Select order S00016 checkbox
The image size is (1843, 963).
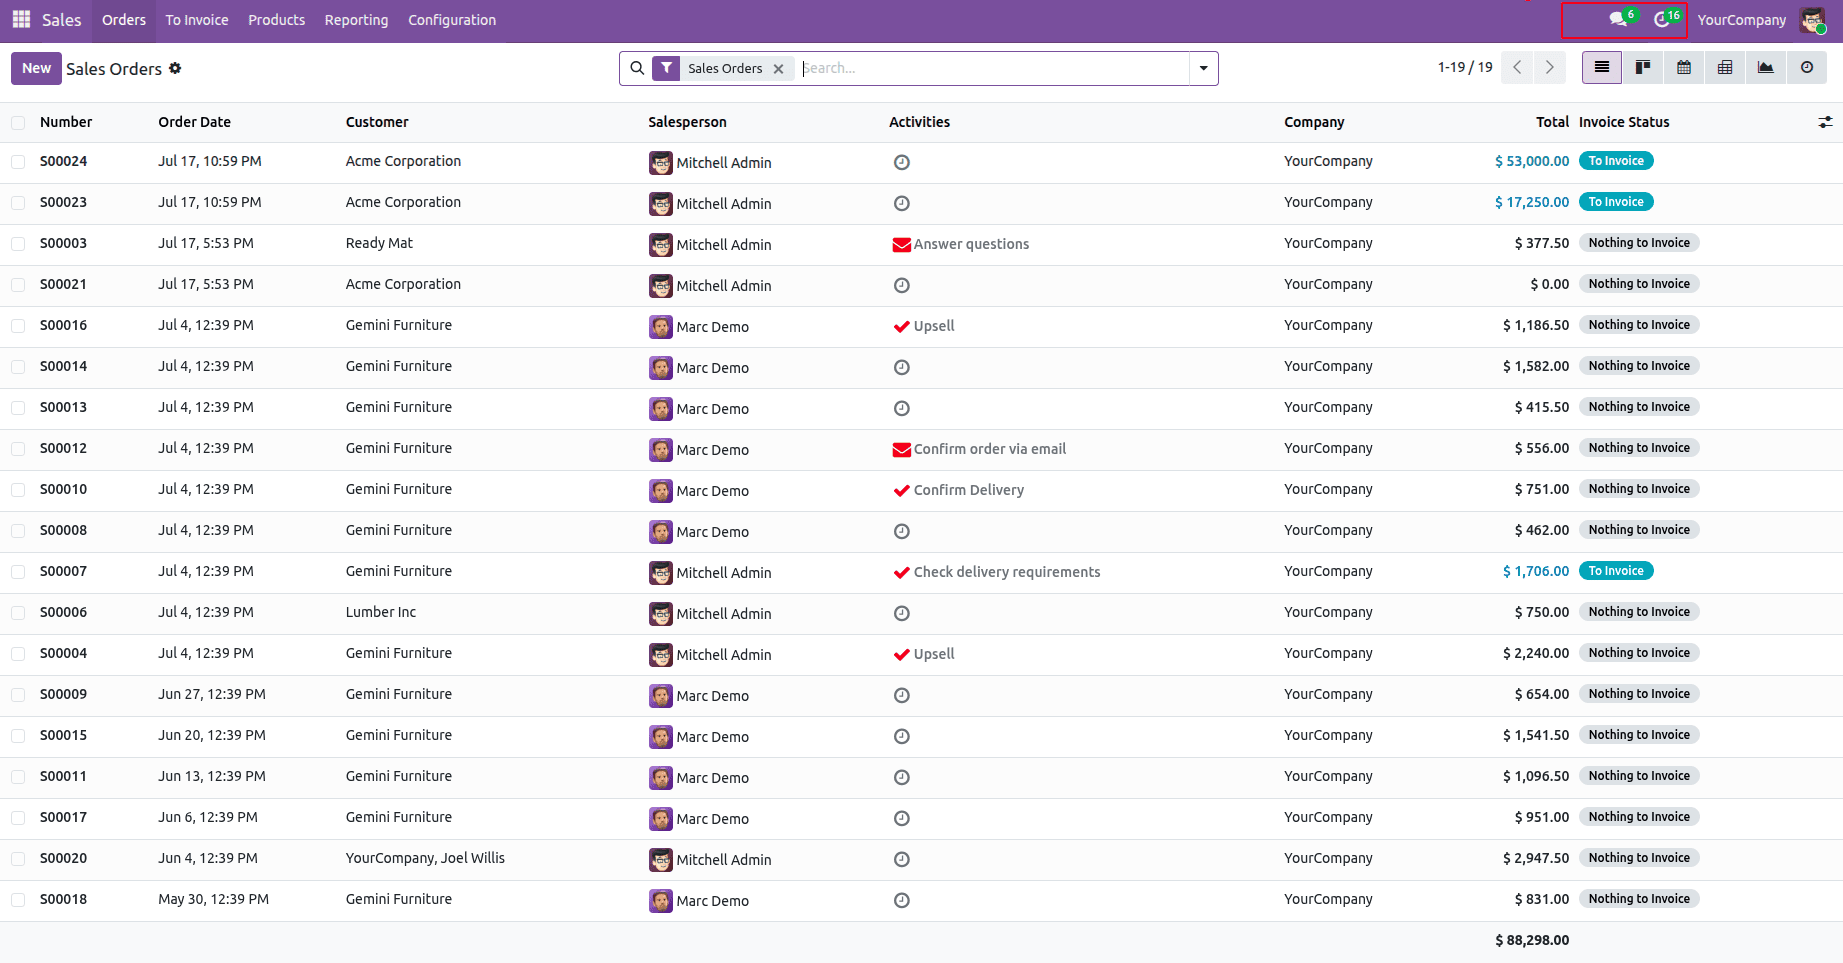coord(18,325)
